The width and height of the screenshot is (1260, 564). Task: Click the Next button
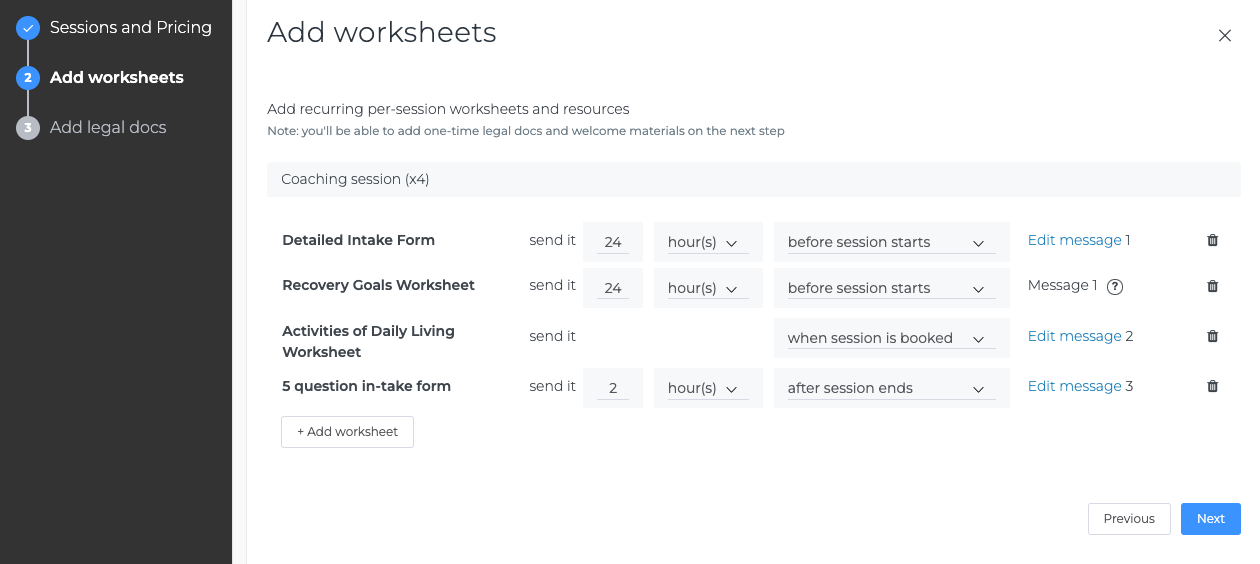1210,519
